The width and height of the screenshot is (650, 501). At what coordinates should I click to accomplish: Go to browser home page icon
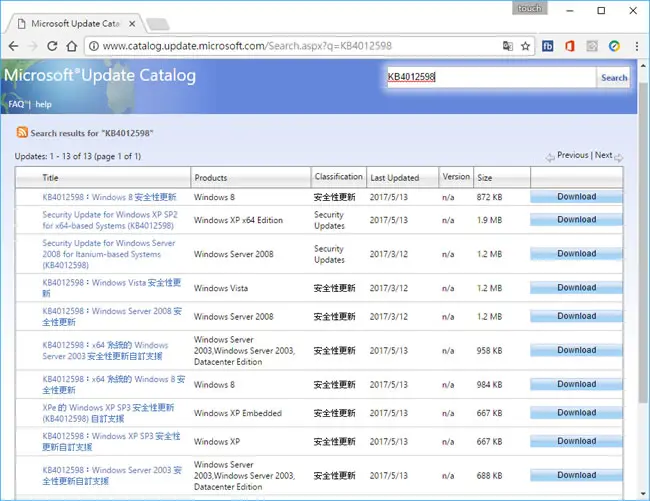pyautogui.click(x=72, y=46)
